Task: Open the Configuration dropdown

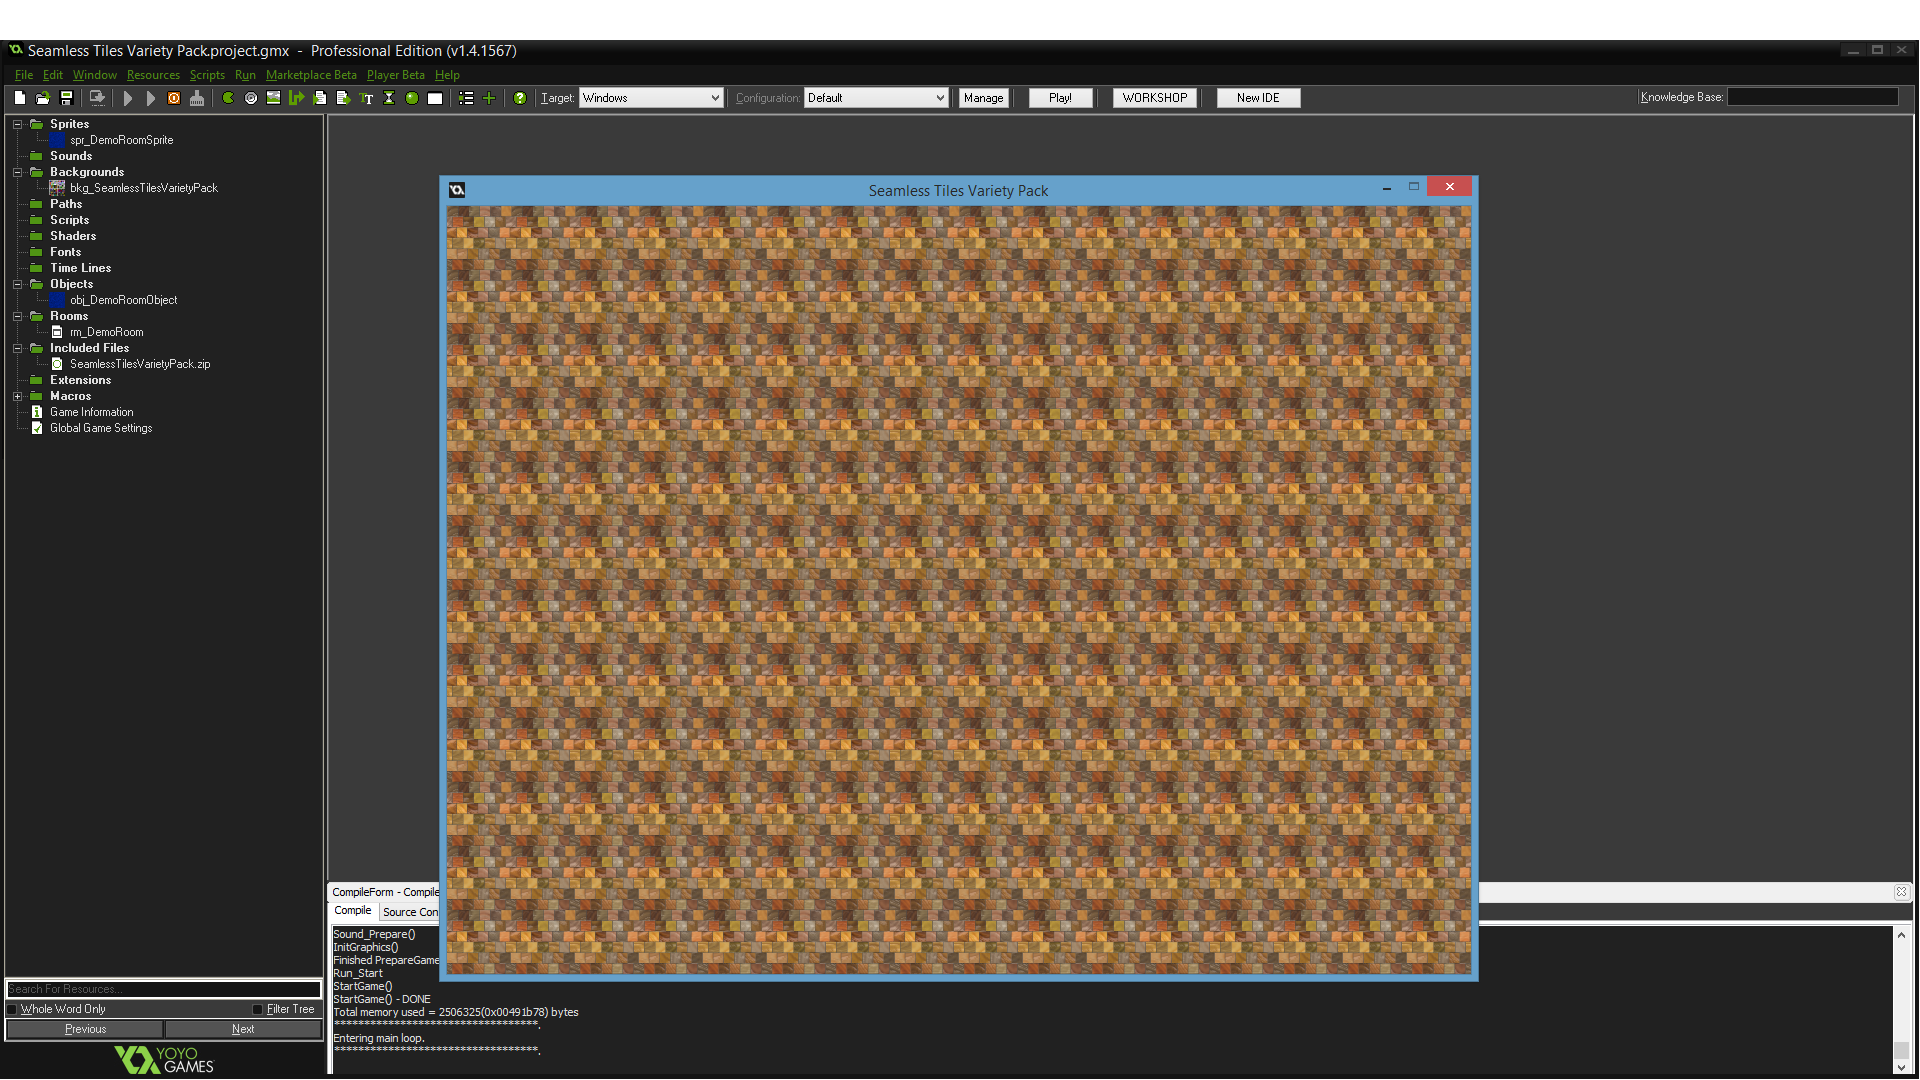Action: (x=938, y=98)
